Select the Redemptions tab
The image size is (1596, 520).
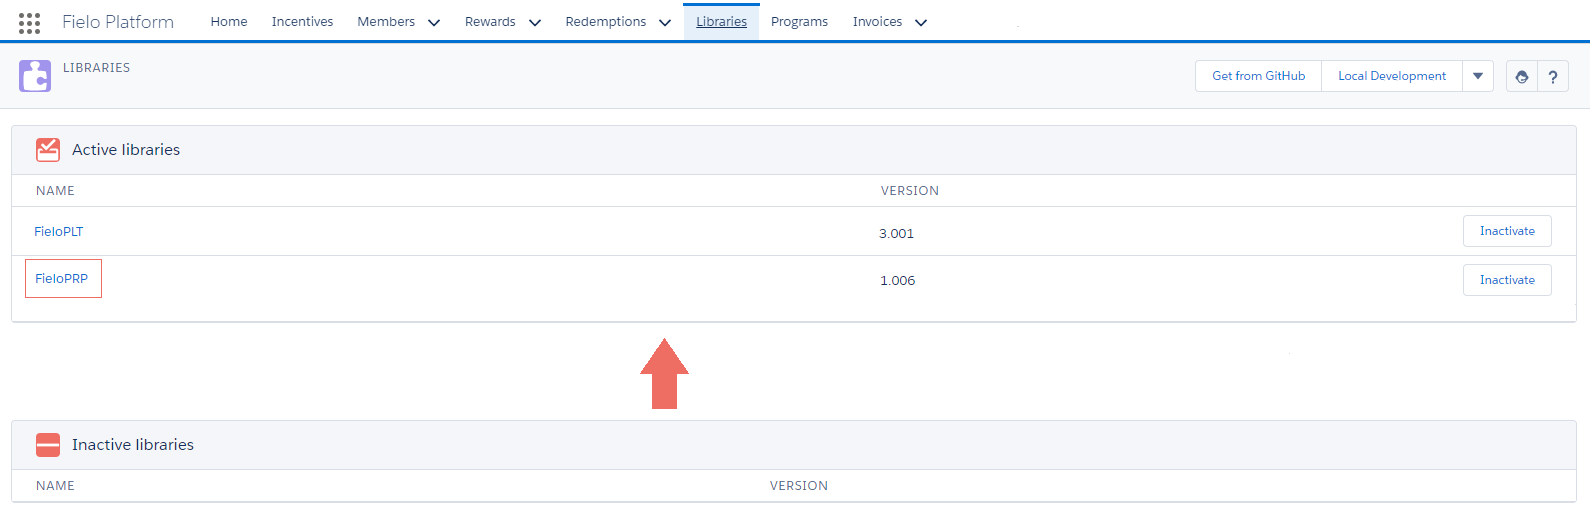[x=606, y=22]
